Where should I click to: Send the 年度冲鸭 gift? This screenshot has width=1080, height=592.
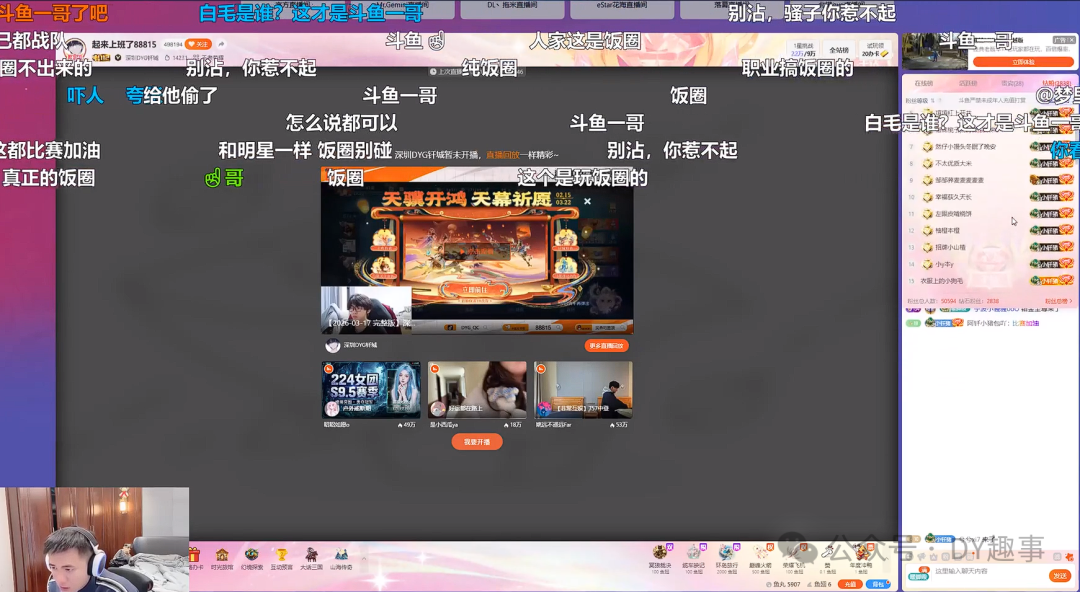[861, 553]
